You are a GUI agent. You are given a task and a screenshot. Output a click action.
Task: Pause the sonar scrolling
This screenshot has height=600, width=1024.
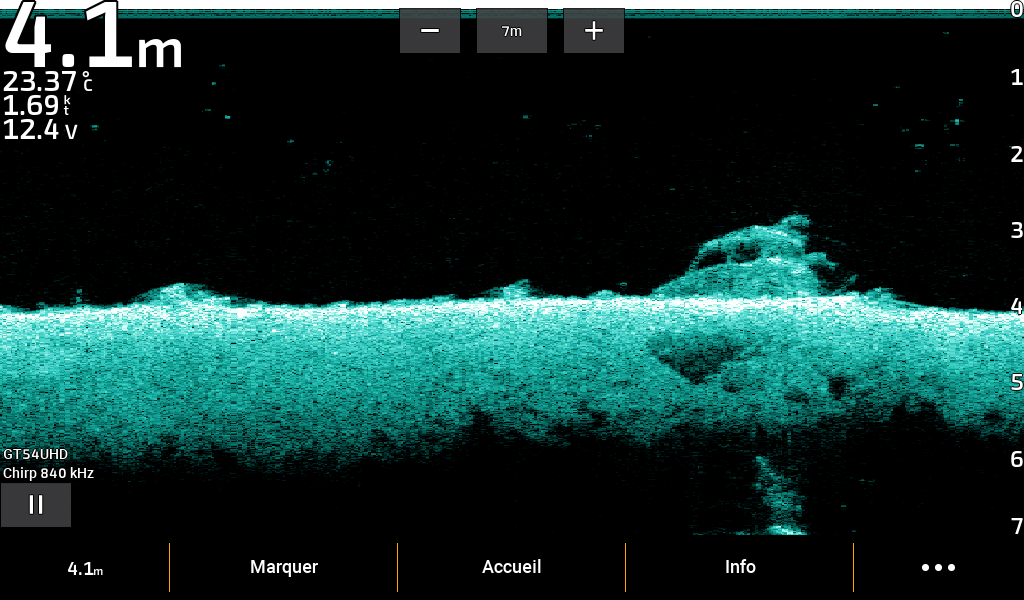click(x=36, y=505)
